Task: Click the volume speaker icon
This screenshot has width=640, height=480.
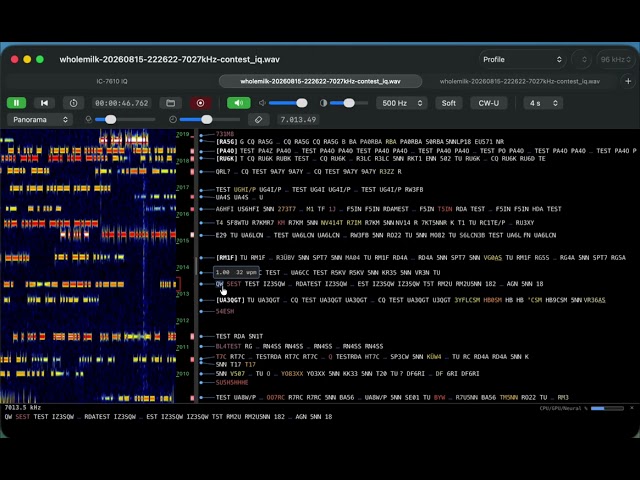Action: point(262,103)
